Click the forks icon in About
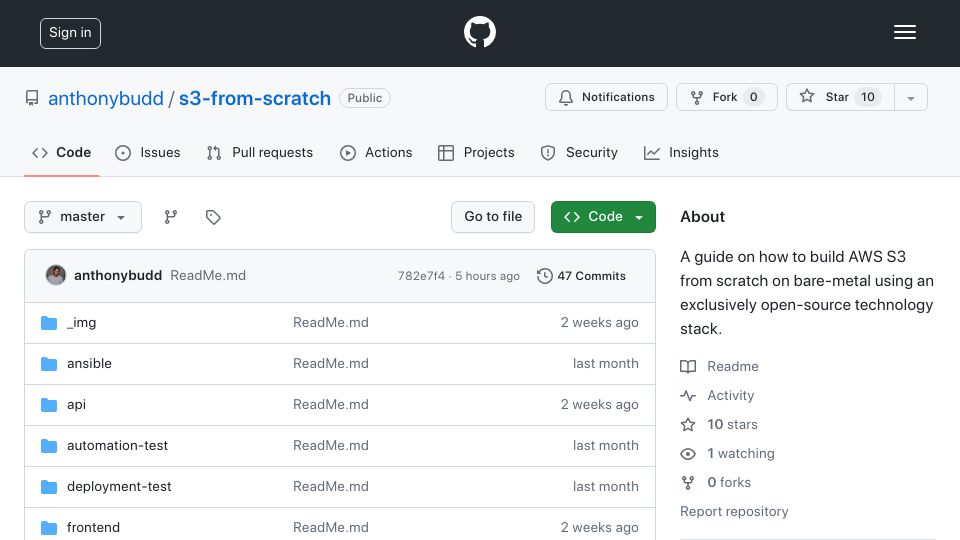The width and height of the screenshot is (960, 540). click(x=688, y=482)
